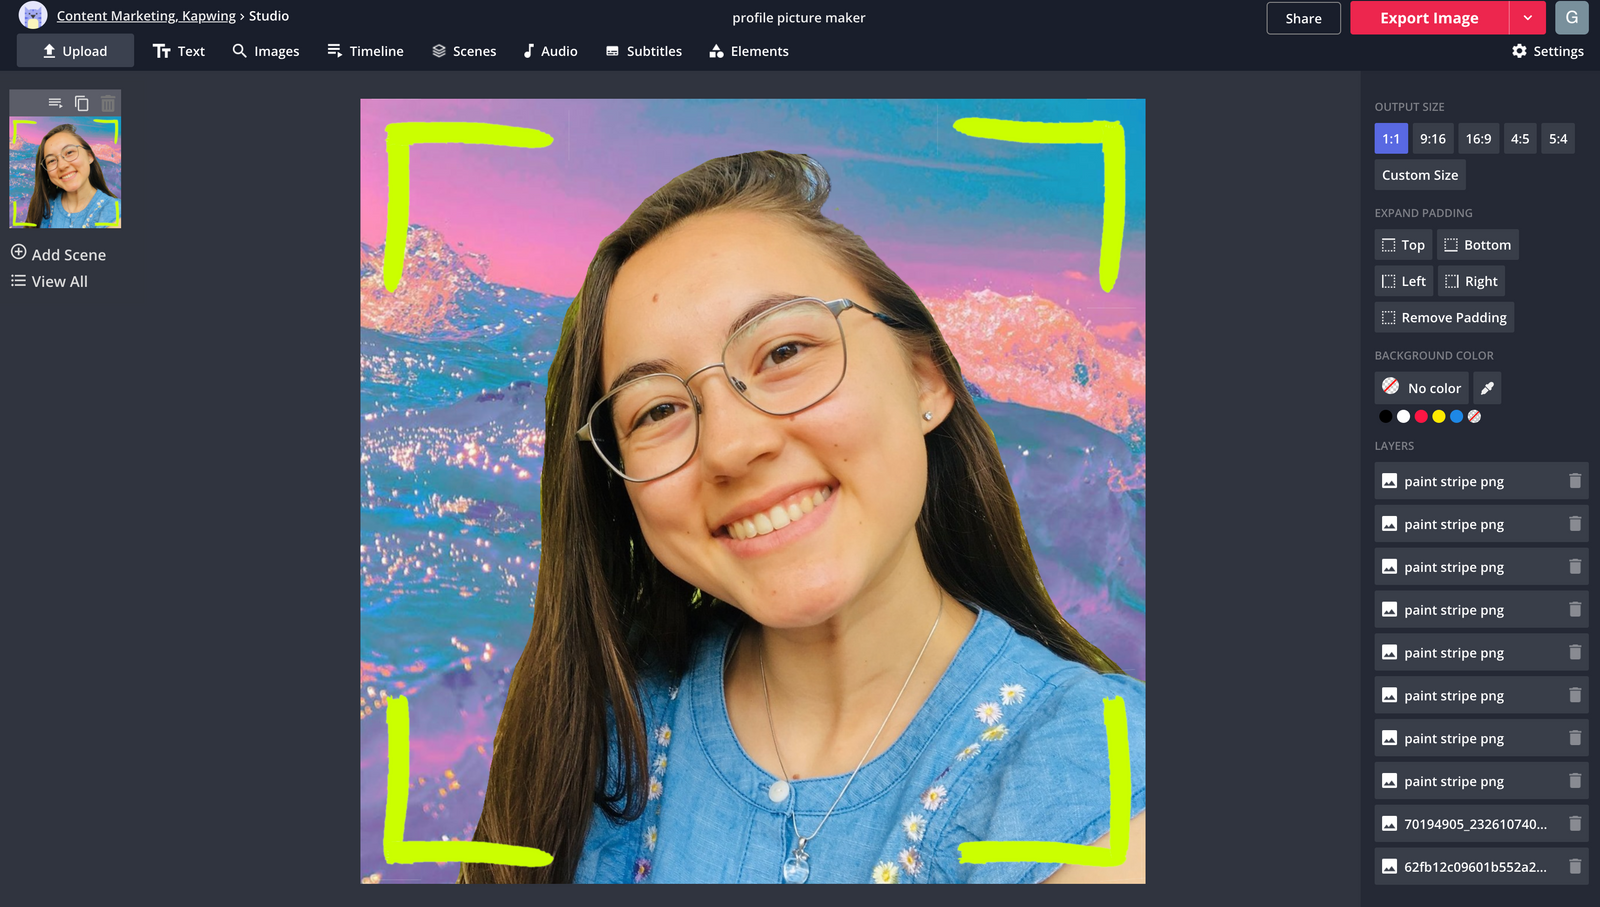
Task: Enable Remove Padding option
Action: 1443,317
